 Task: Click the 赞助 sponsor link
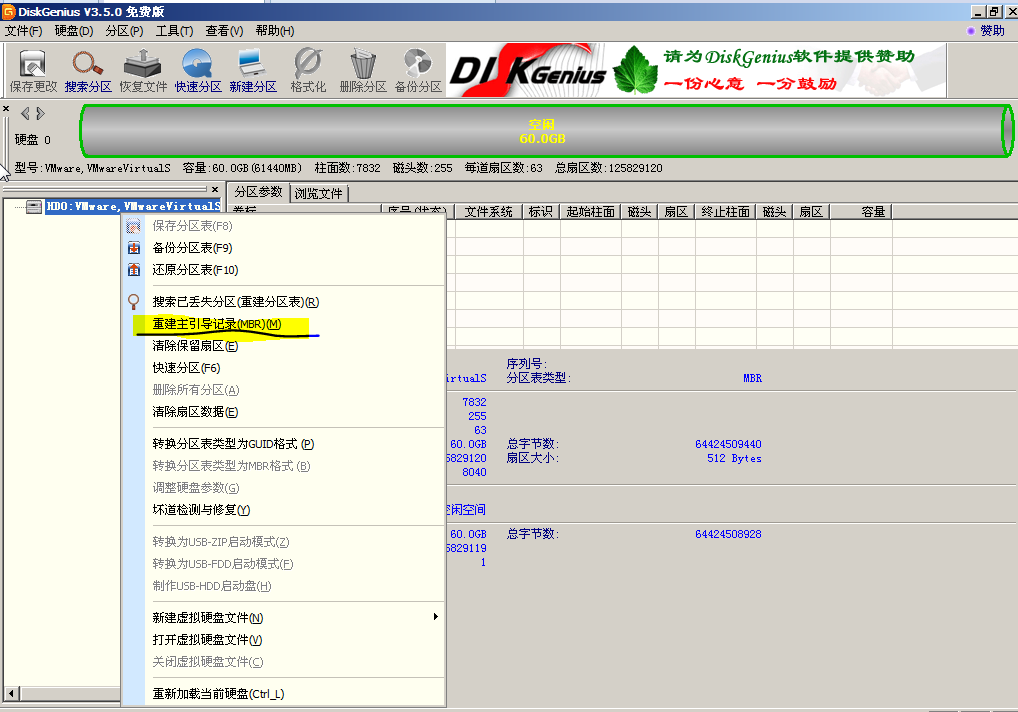[991, 31]
